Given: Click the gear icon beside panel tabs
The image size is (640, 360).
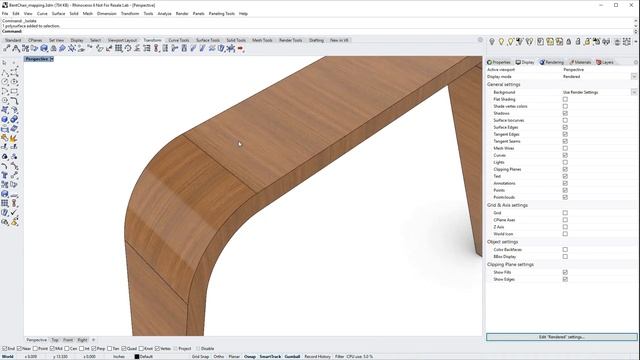Looking at the screenshot, I should (x=636, y=62).
